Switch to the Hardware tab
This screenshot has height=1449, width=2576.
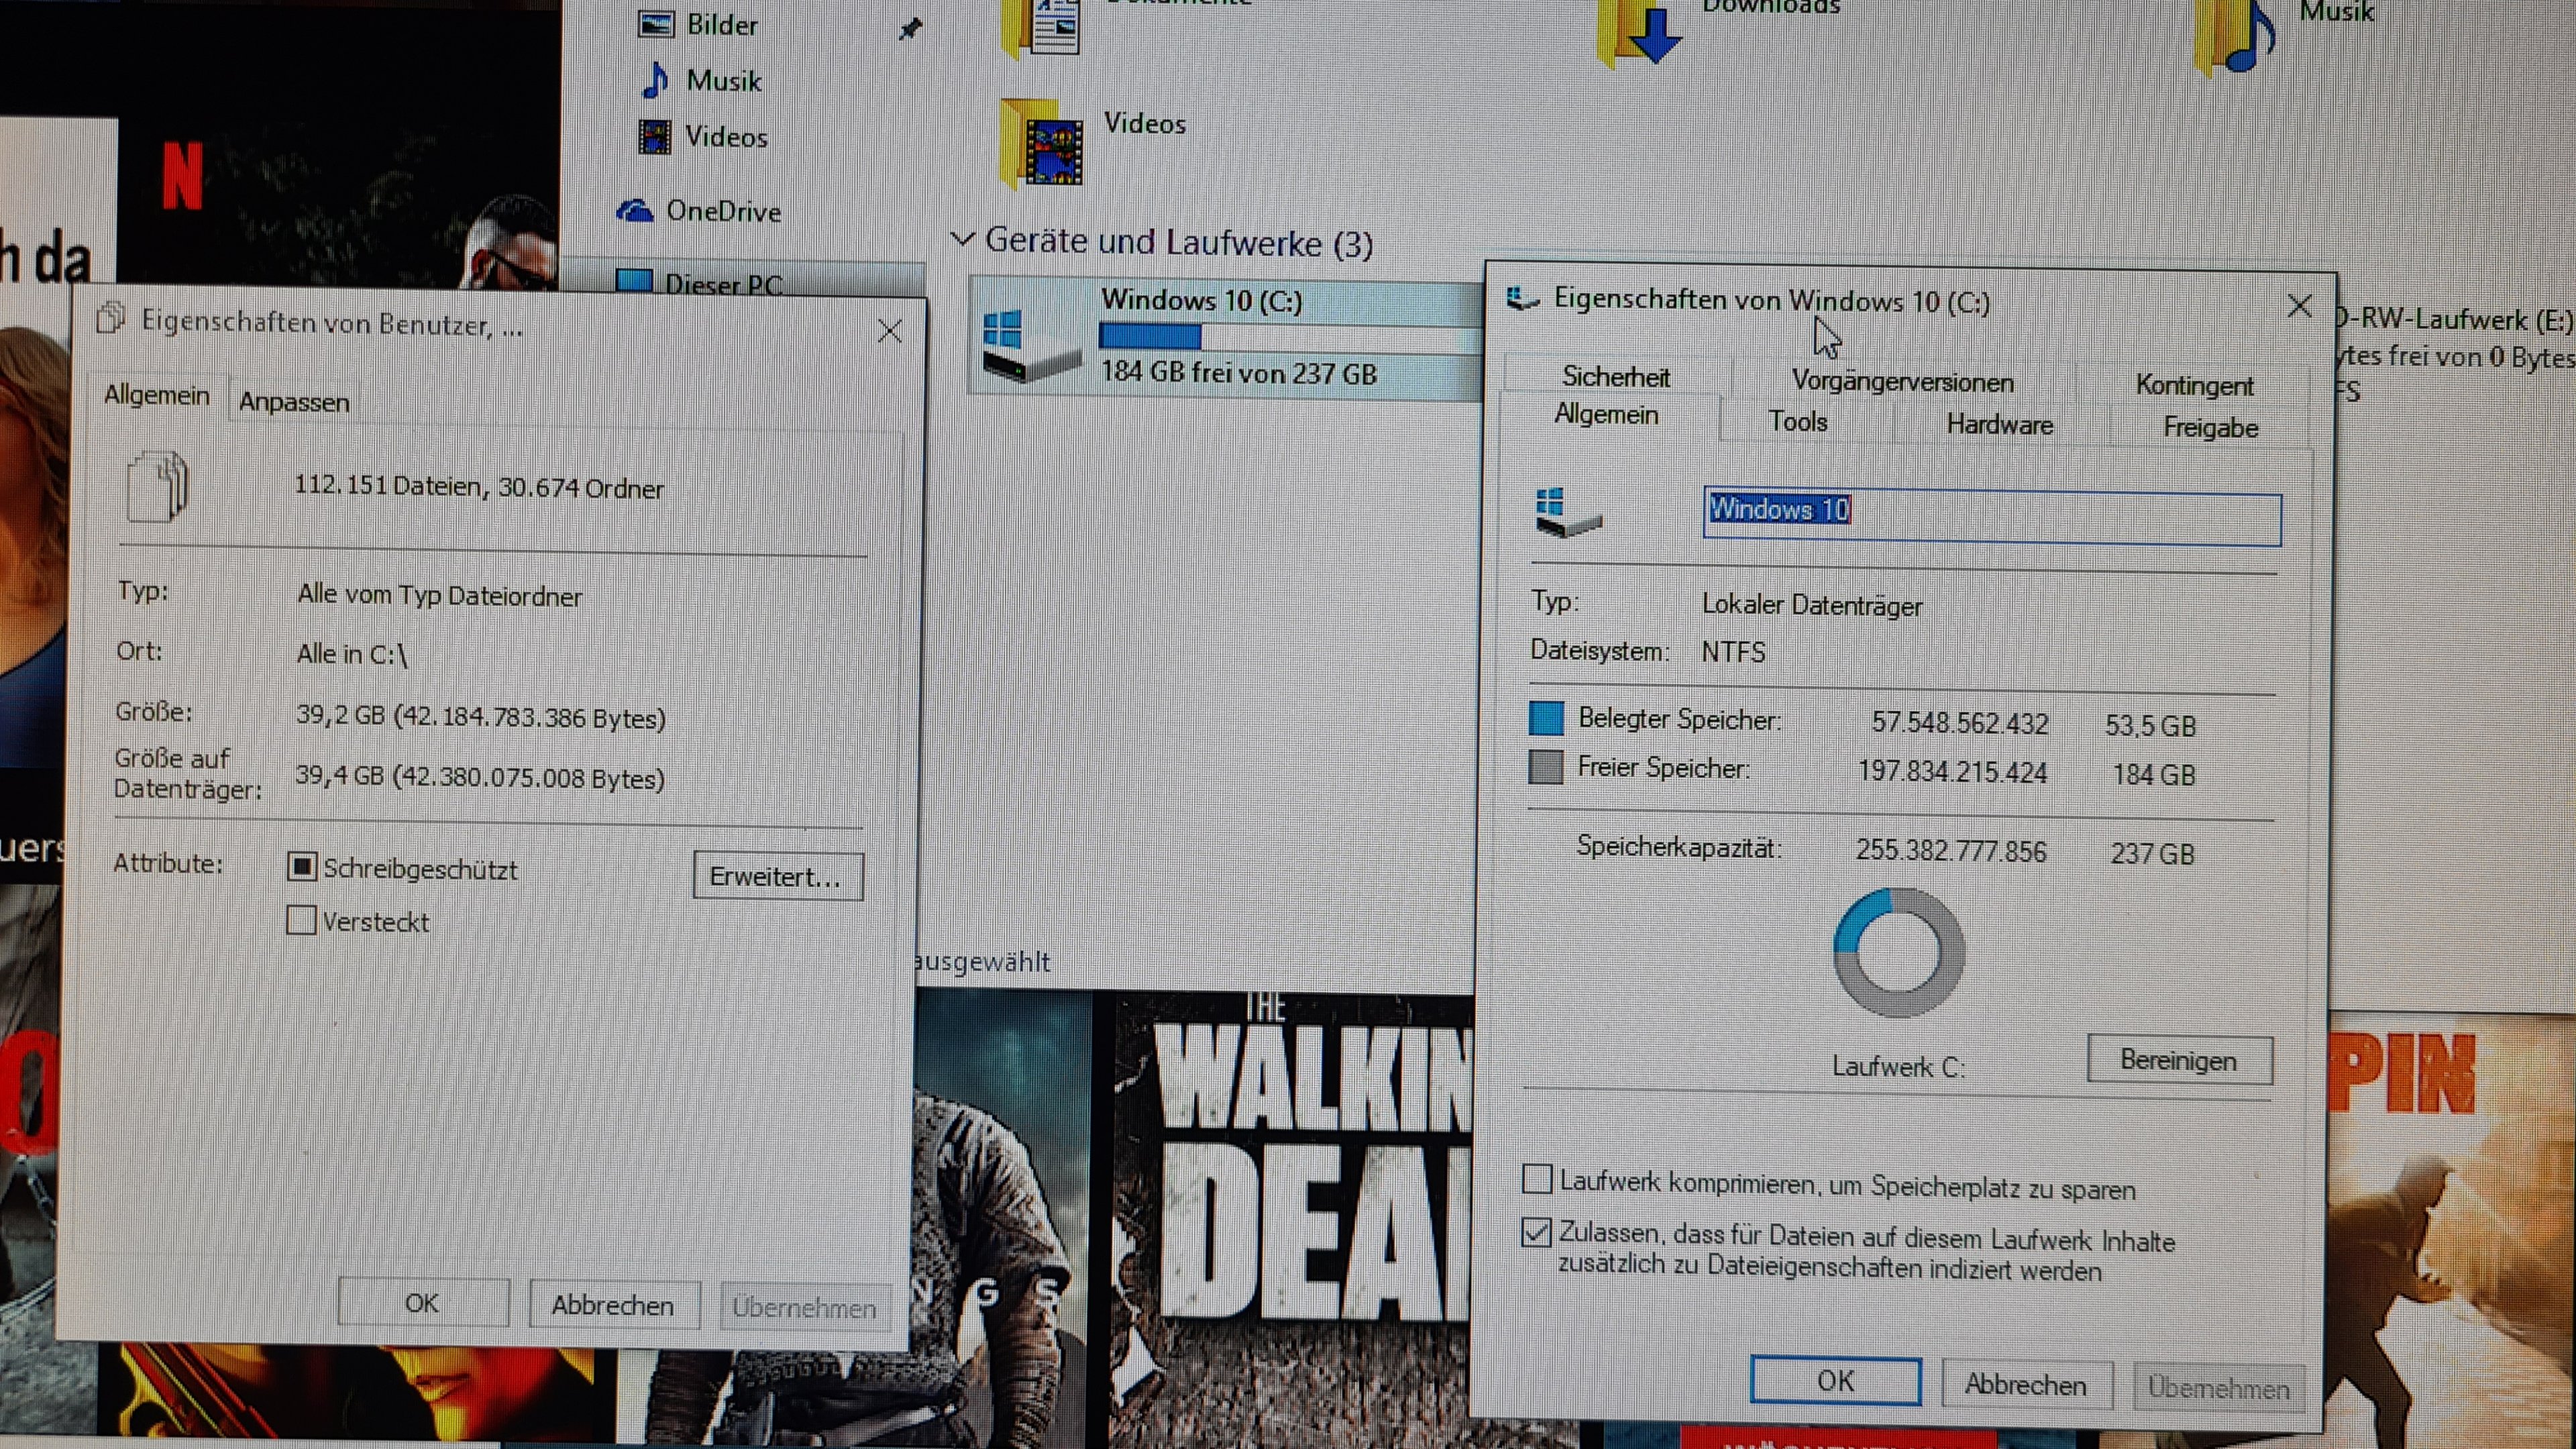click(x=1999, y=425)
